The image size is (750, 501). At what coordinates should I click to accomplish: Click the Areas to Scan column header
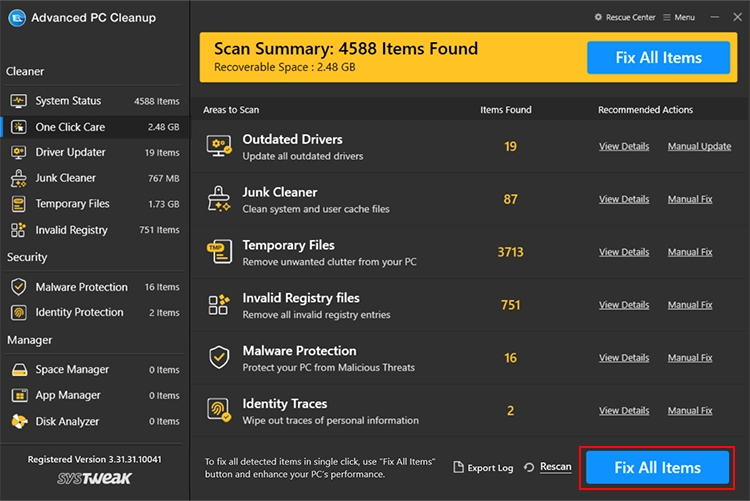coord(231,110)
